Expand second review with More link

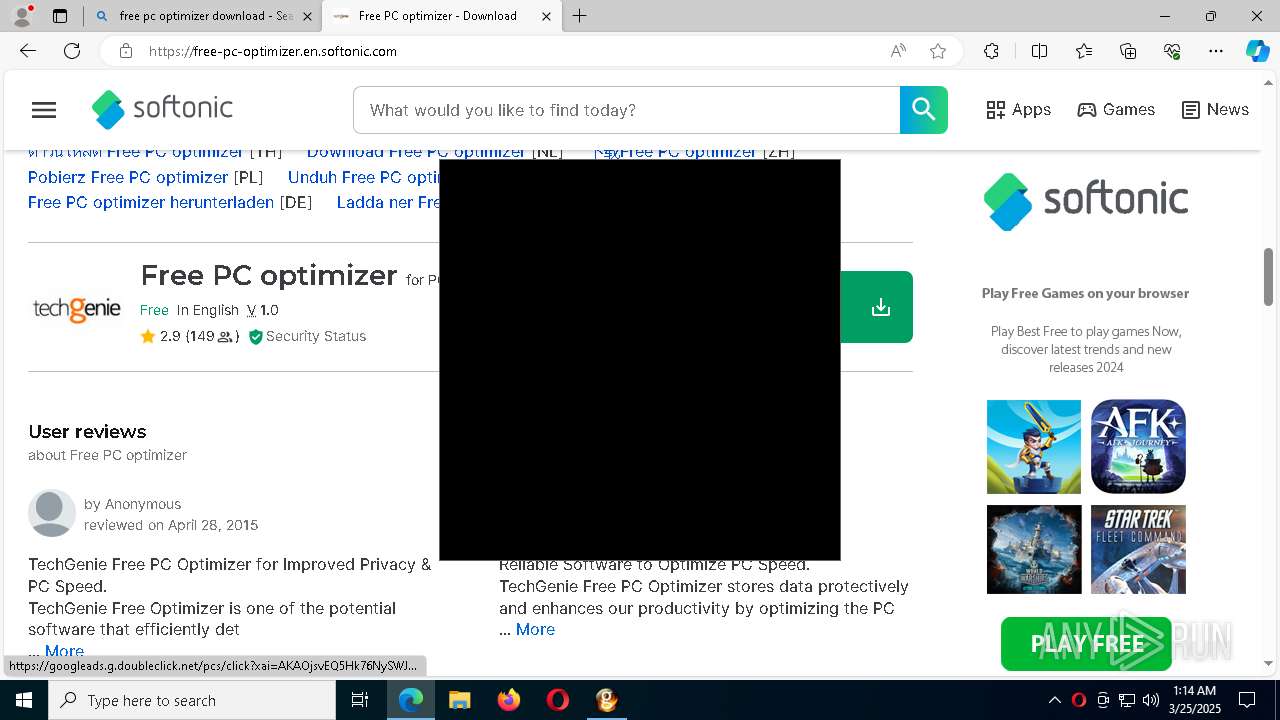[535, 629]
